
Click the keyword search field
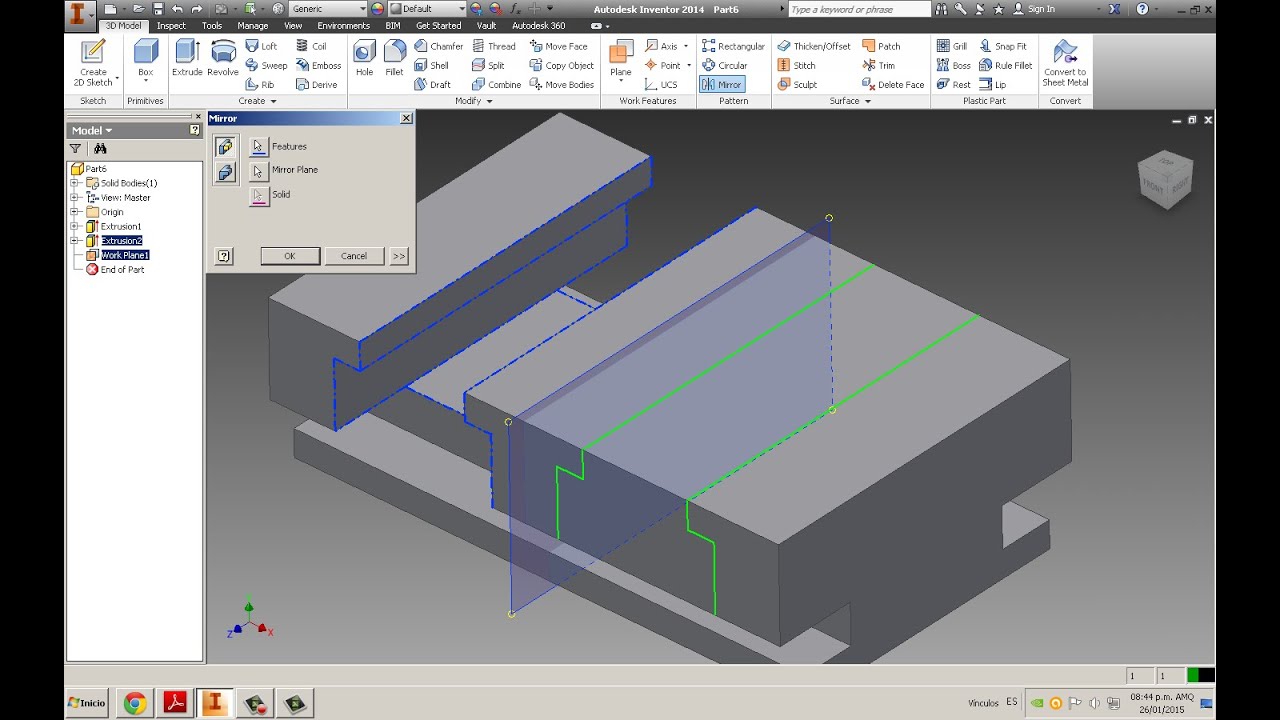pyautogui.click(x=859, y=9)
